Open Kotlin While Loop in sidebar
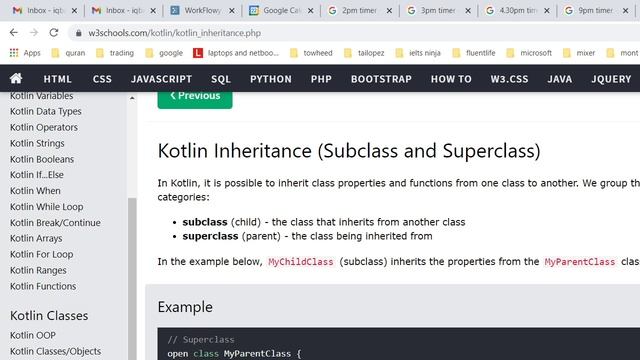 [x=47, y=207]
